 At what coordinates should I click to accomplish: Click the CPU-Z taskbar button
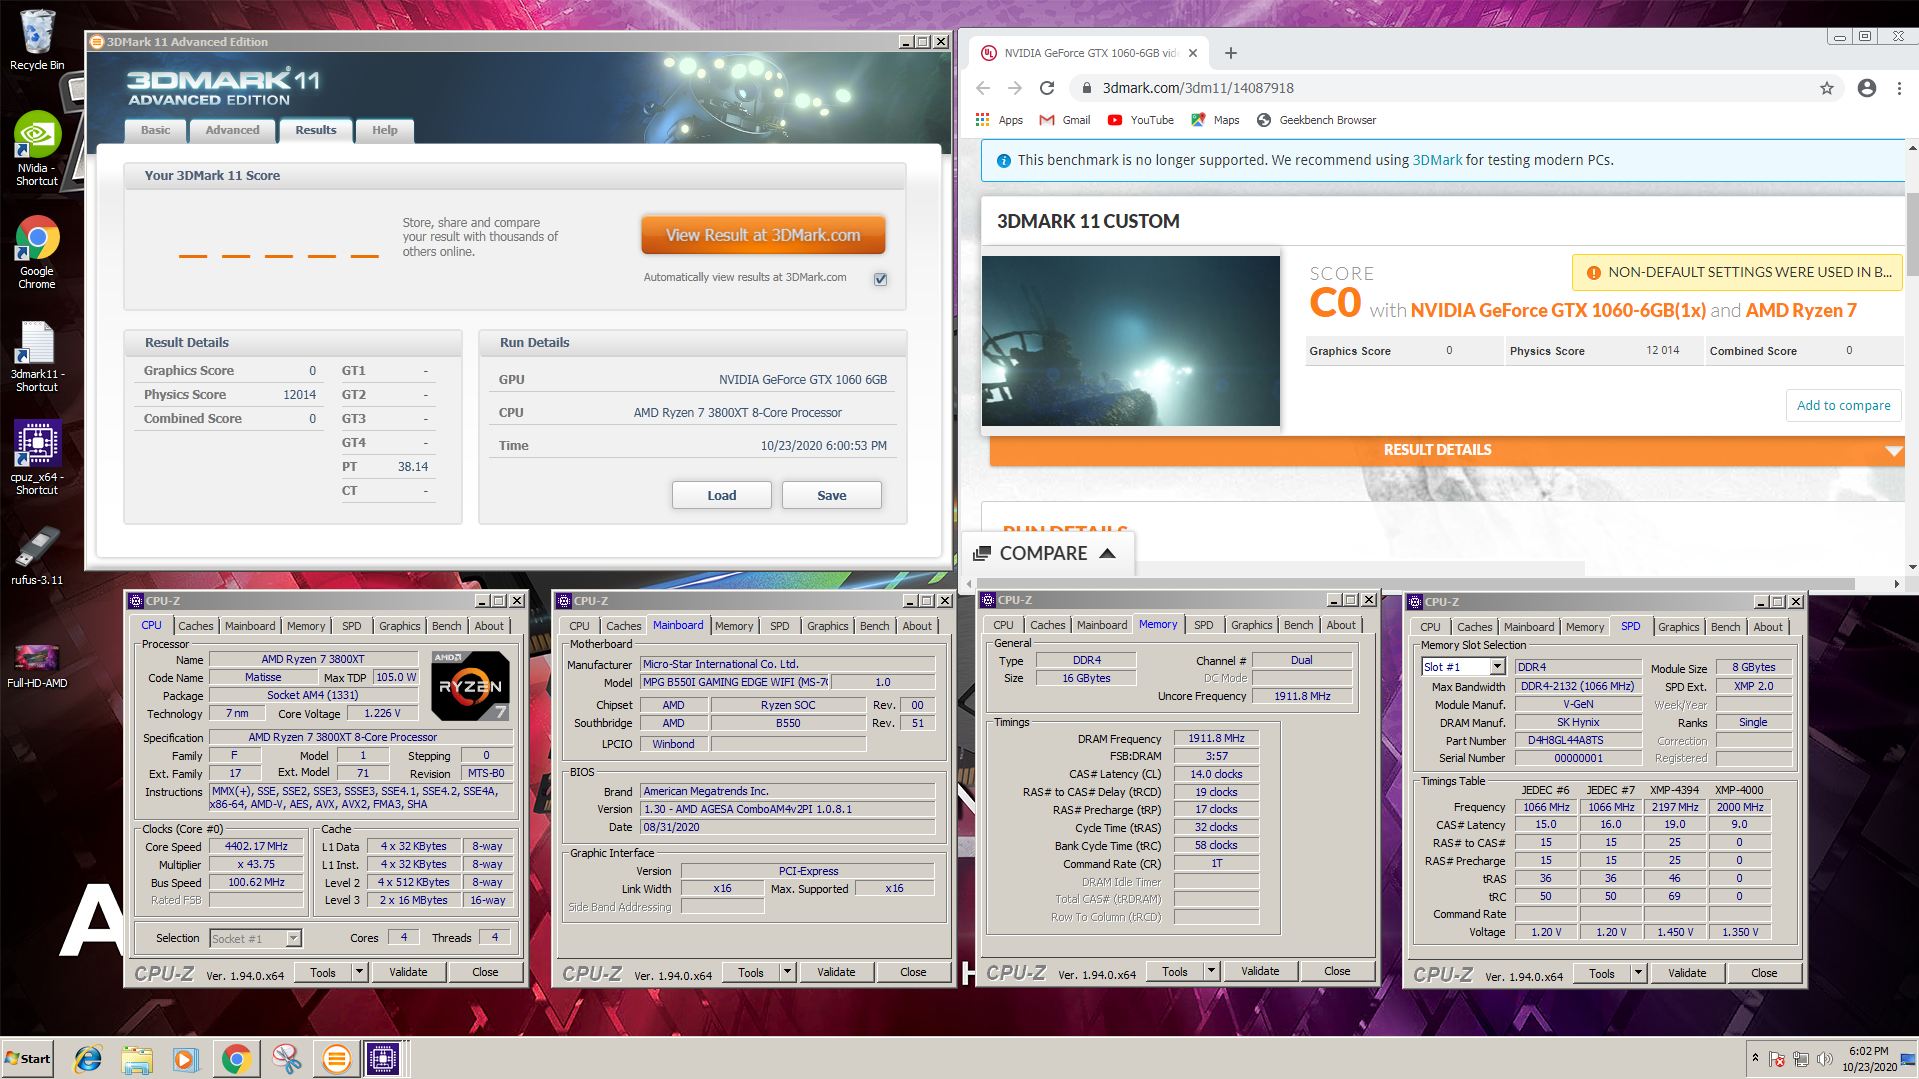(383, 1059)
